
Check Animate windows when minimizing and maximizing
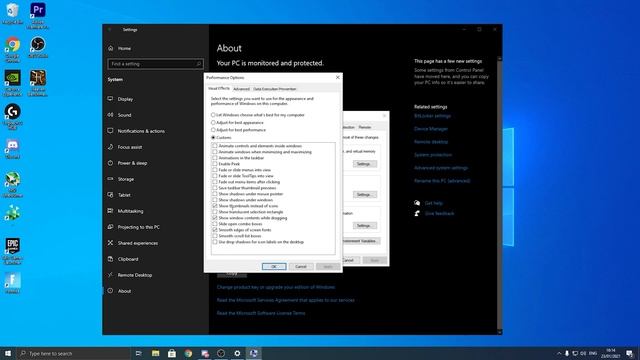215,152
